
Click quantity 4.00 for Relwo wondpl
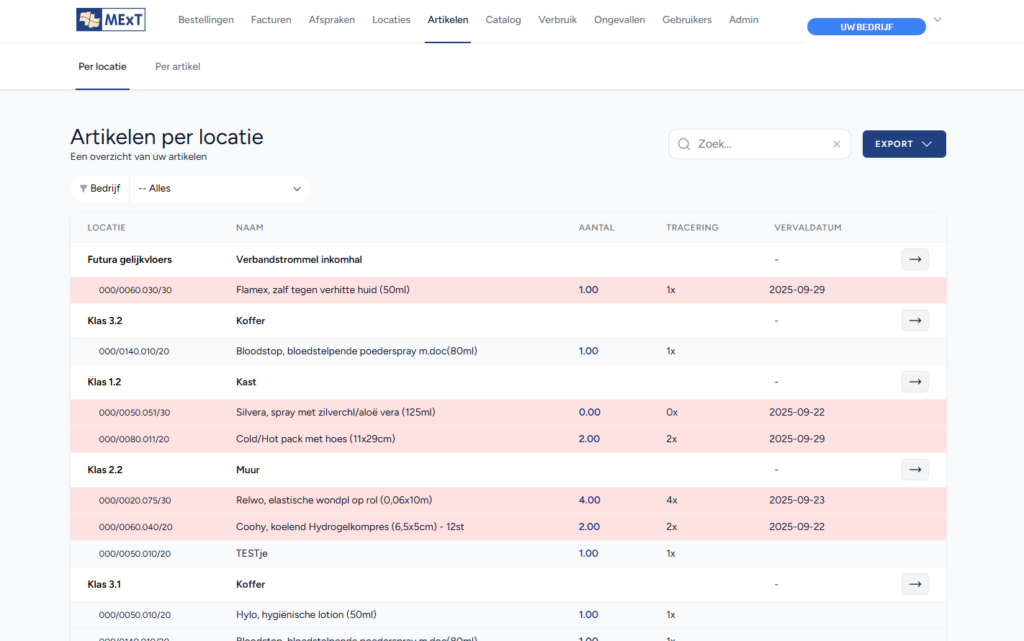[589, 500]
